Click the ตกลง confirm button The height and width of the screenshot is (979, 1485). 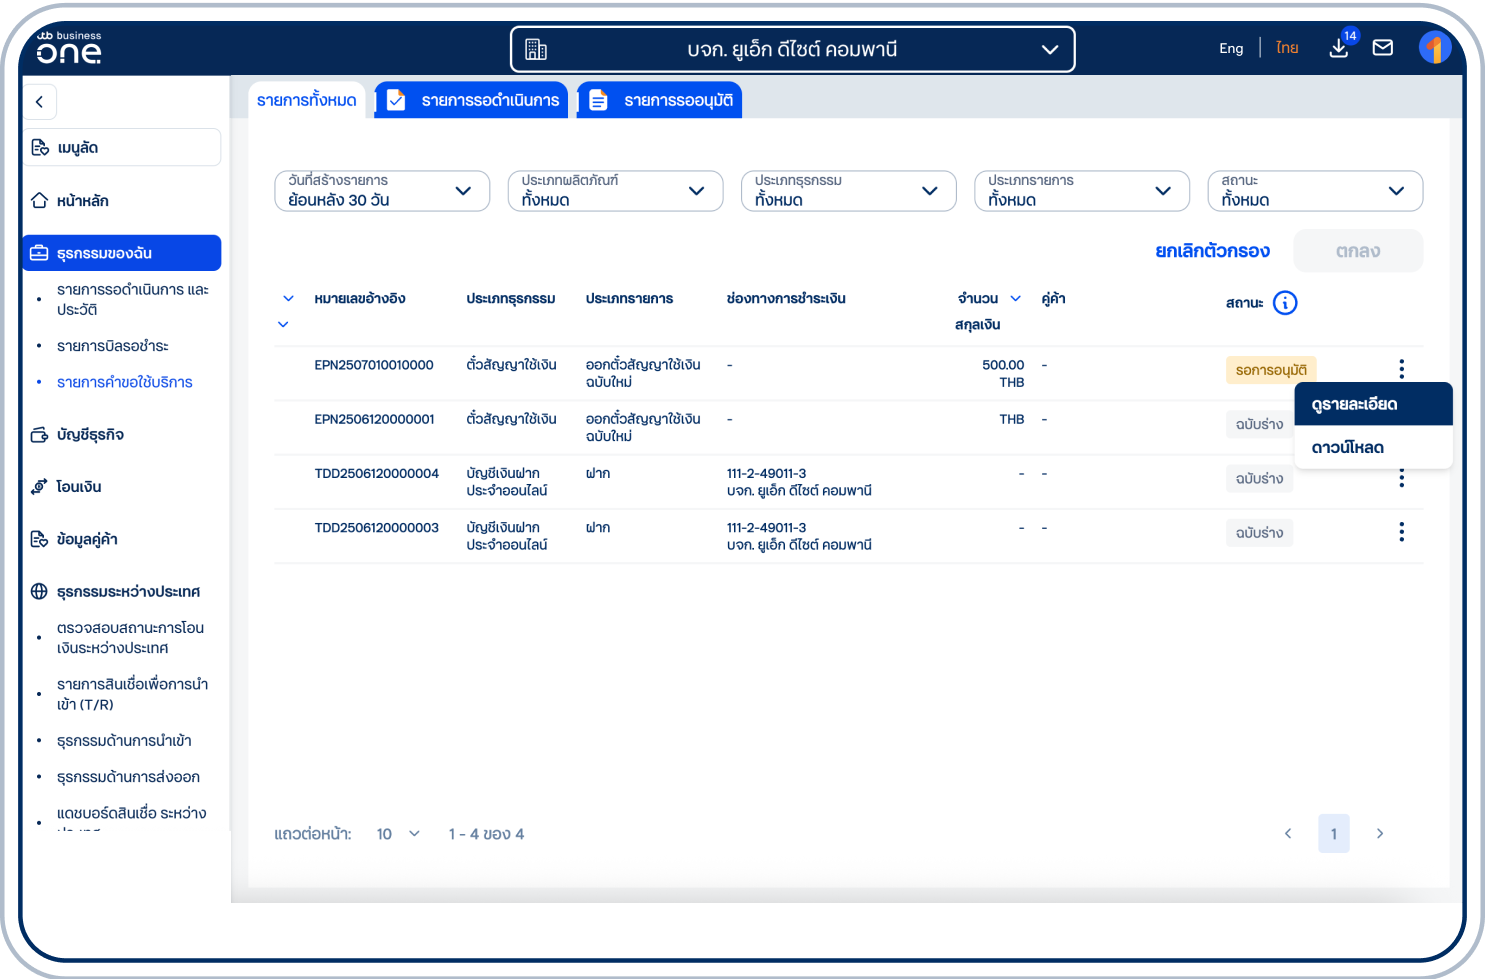tap(1358, 251)
